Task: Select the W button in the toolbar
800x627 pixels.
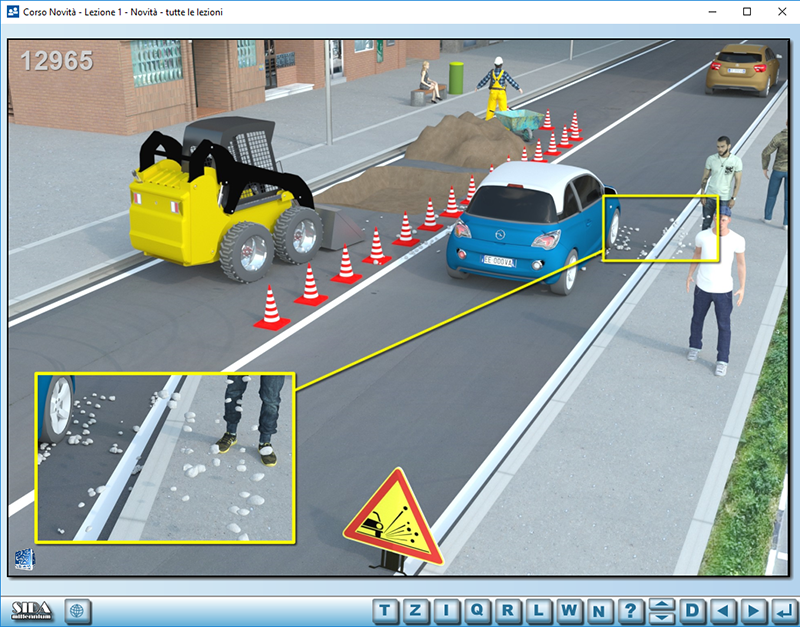Action: pos(569,610)
